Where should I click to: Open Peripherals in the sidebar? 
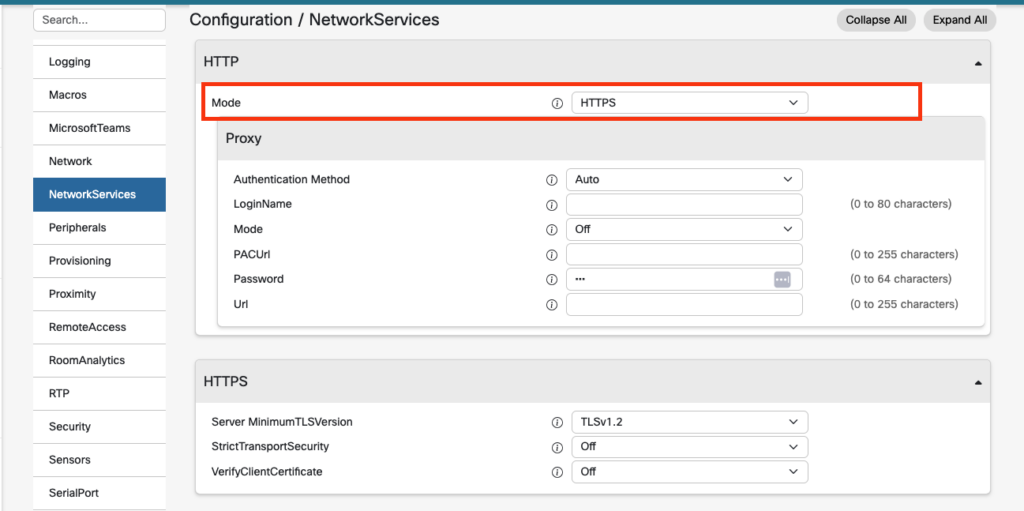99,228
